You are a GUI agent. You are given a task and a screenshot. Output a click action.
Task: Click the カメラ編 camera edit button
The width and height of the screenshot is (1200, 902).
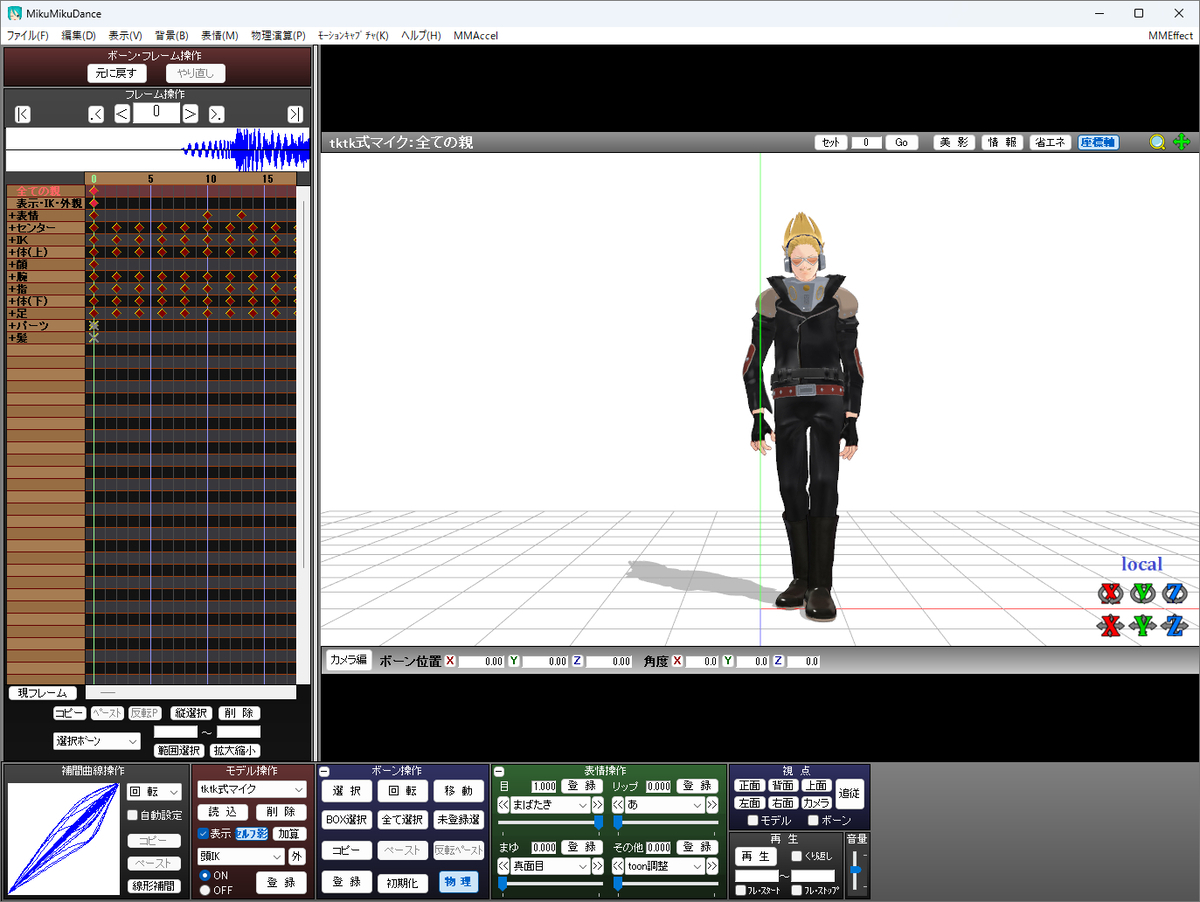(x=348, y=660)
